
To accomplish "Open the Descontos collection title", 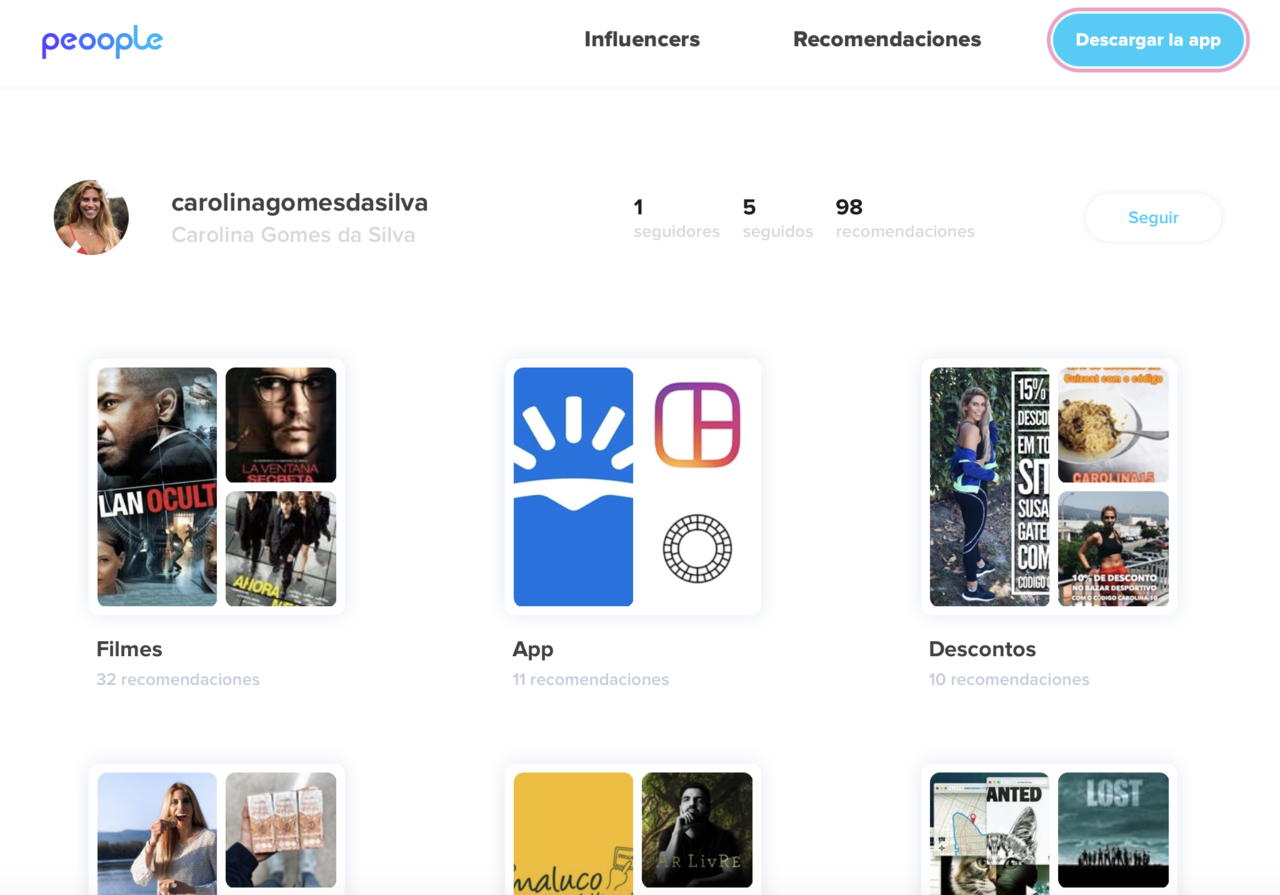I will pyautogui.click(x=982, y=649).
